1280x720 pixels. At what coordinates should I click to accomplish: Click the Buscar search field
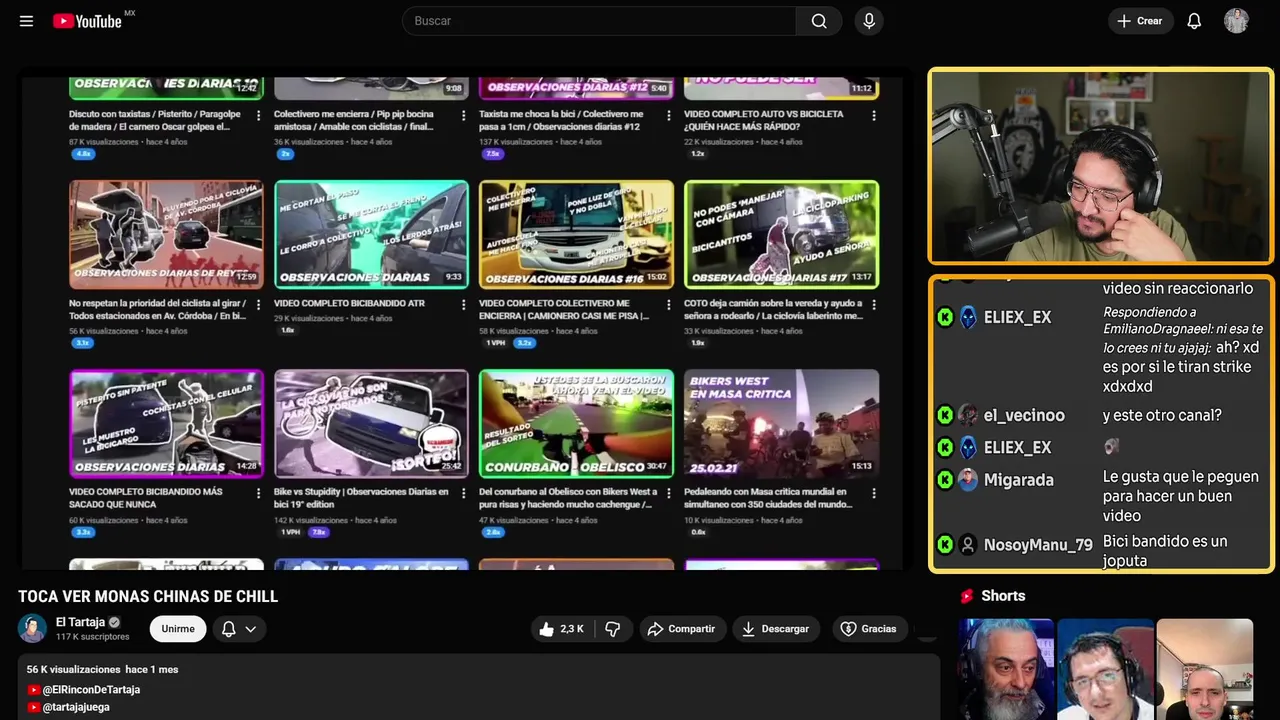coord(599,21)
